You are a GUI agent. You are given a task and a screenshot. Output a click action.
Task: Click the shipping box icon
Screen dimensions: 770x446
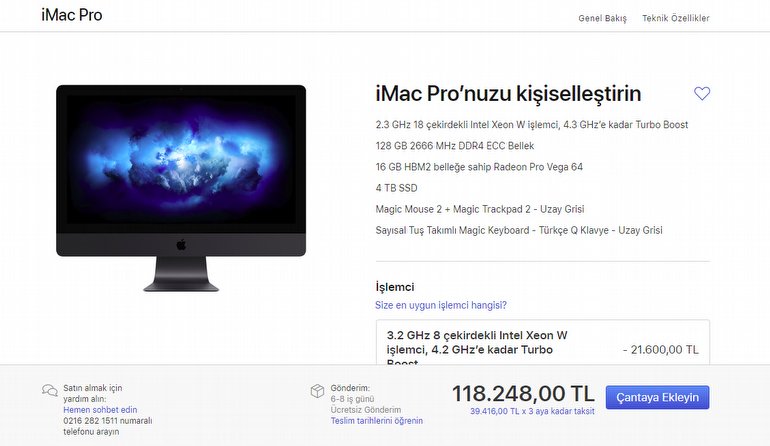(x=317, y=390)
